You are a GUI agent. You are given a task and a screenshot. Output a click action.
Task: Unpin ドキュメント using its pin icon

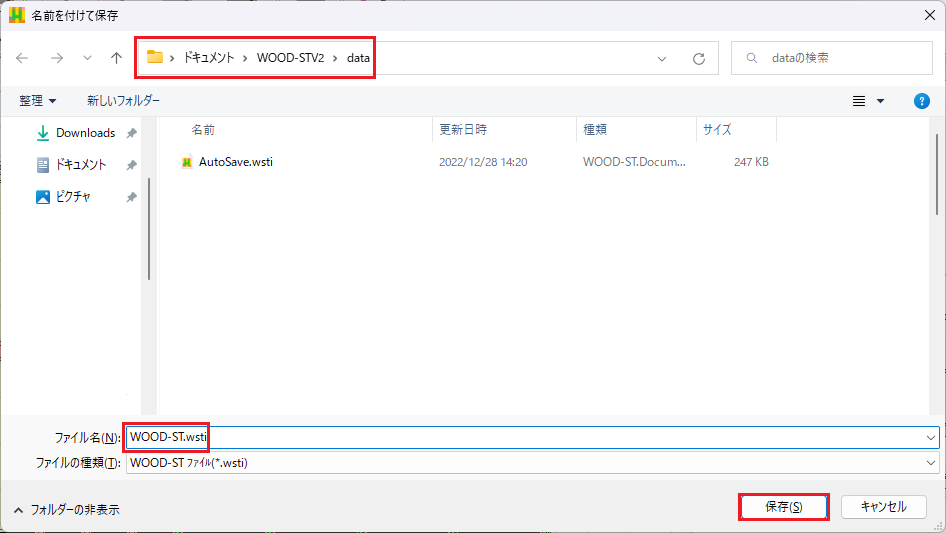pos(131,165)
